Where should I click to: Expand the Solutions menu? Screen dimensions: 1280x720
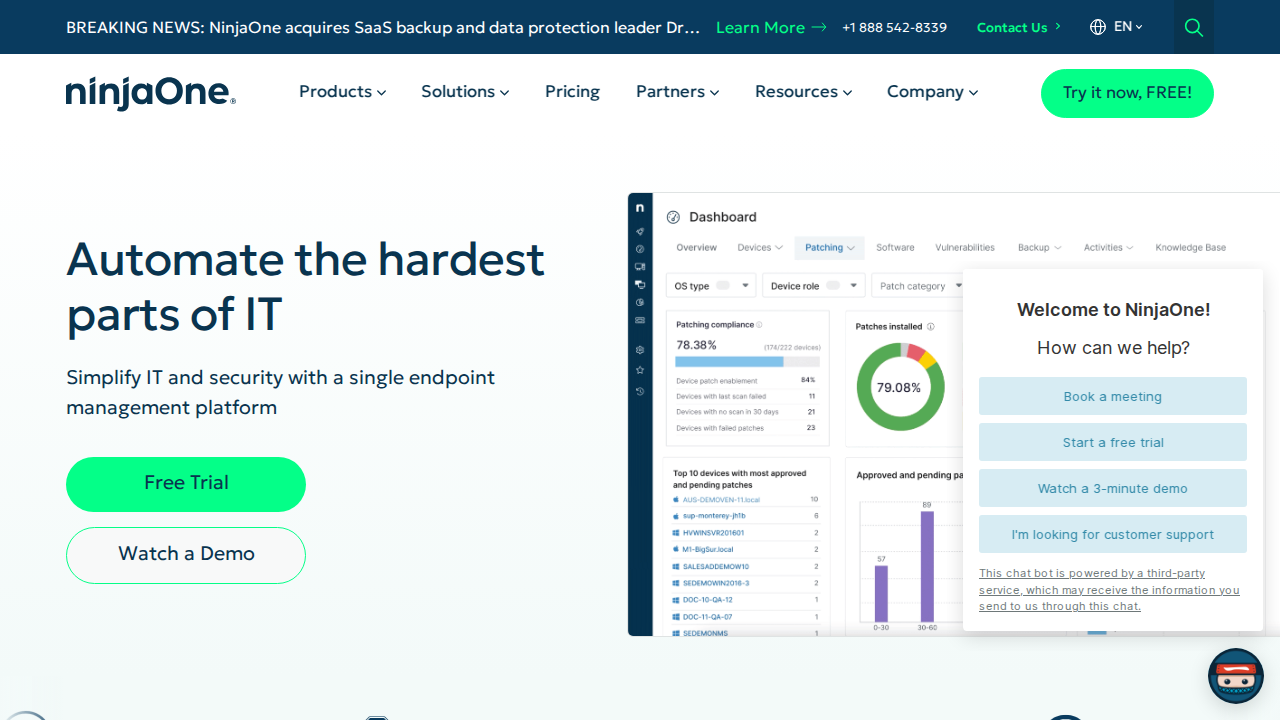point(465,92)
